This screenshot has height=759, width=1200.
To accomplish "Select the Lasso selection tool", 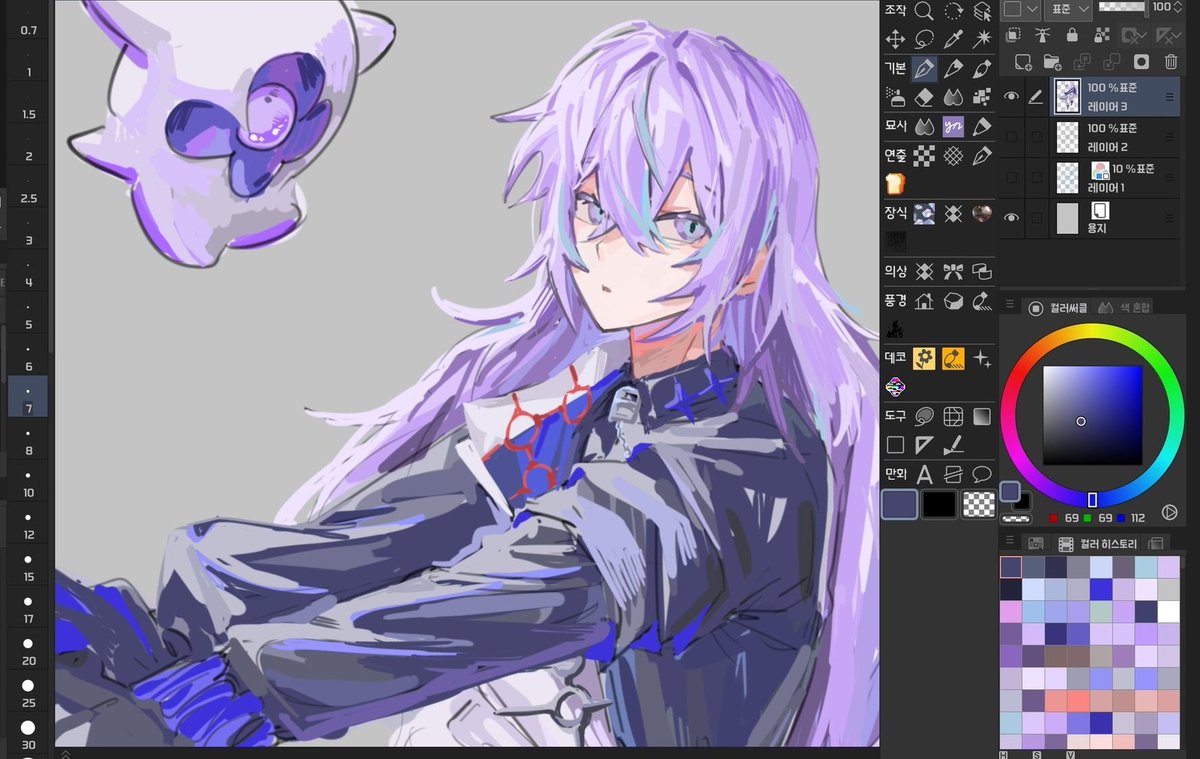I will [924, 39].
